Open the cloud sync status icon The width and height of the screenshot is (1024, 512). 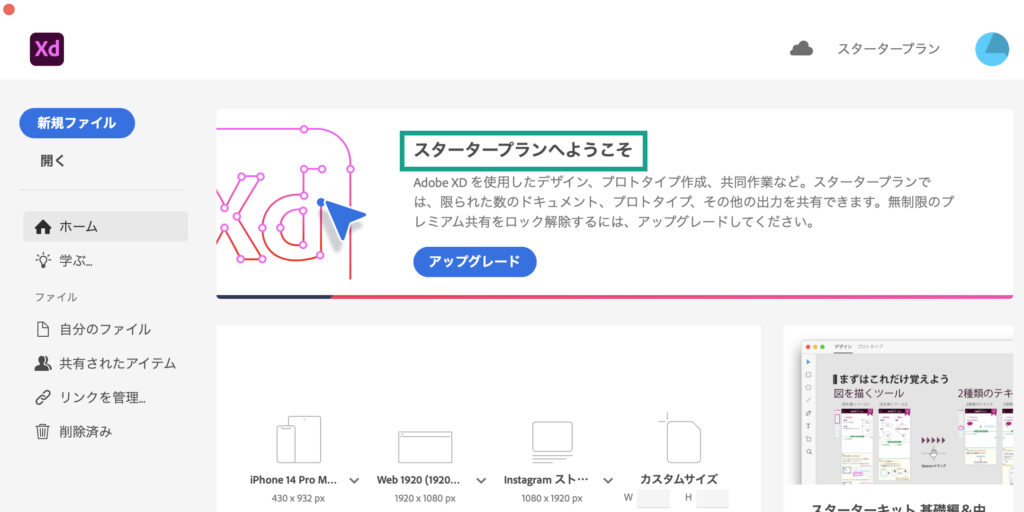pos(801,48)
